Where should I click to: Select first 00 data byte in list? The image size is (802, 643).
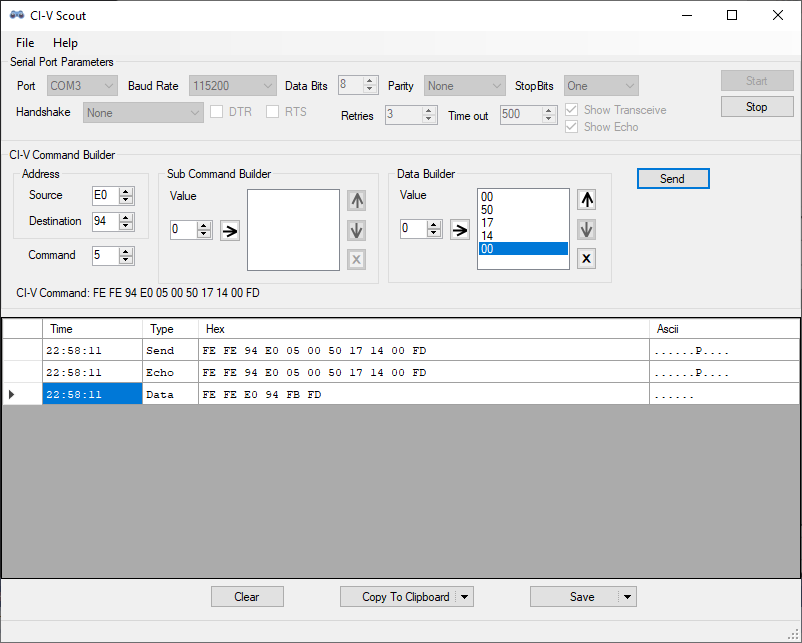pos(523,197)
